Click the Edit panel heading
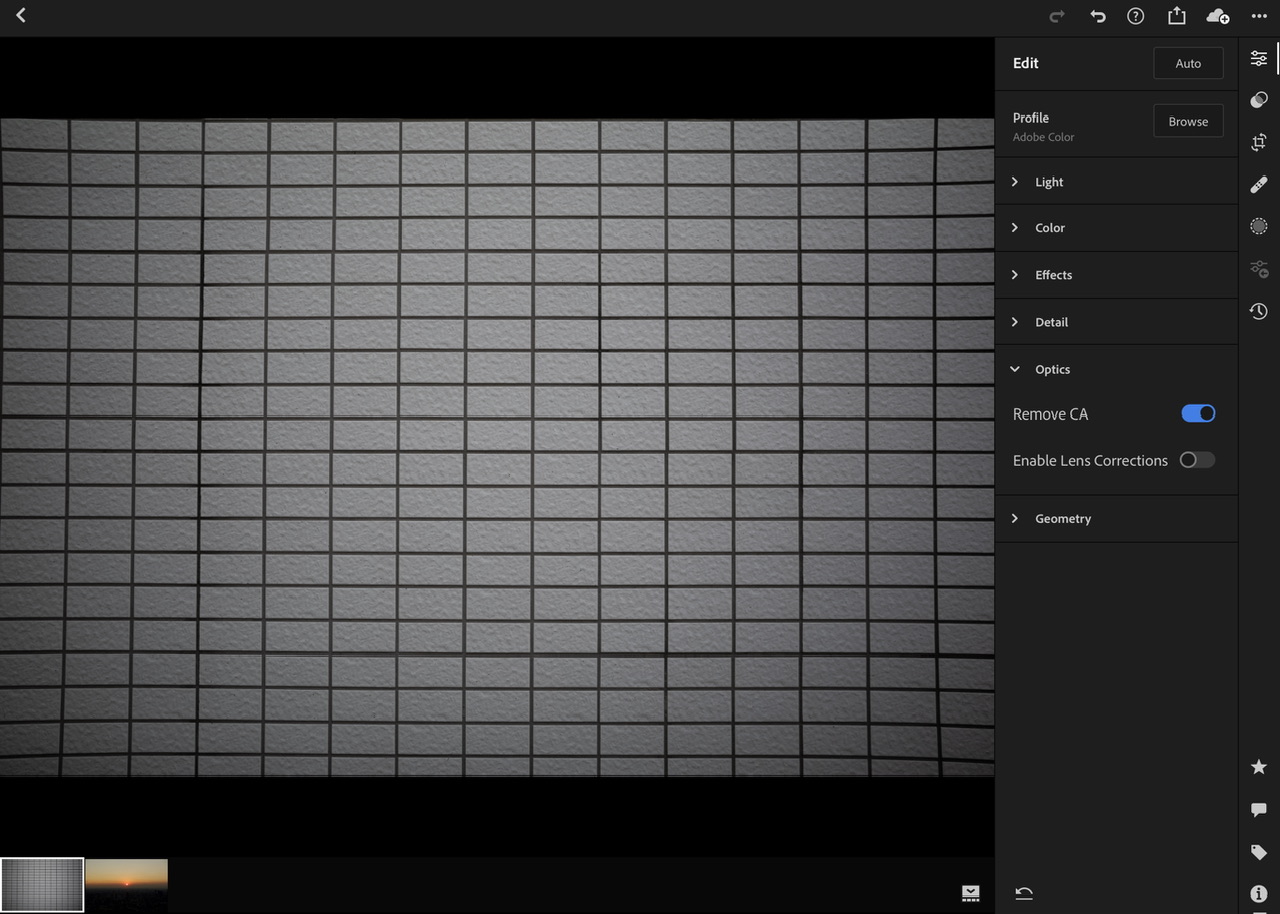The image size is (1280, 914). point(1026,63)
